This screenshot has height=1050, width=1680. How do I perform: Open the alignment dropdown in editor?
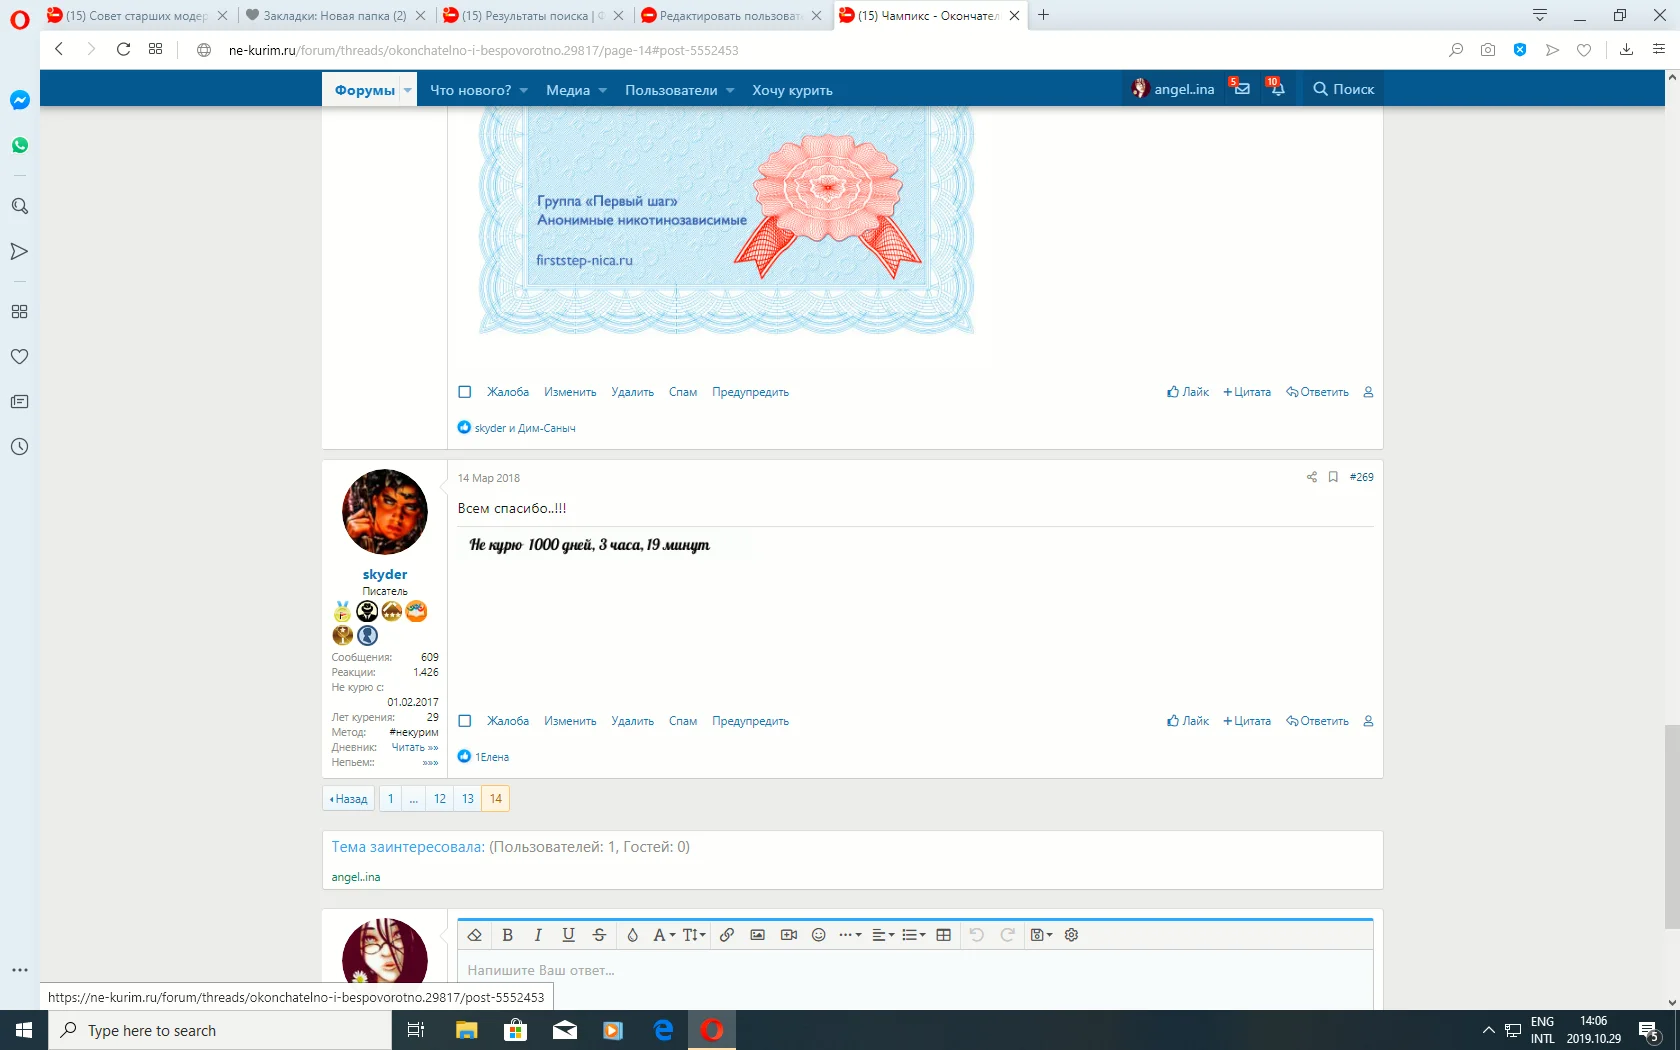pyautogui.click(x=883, y=935)
